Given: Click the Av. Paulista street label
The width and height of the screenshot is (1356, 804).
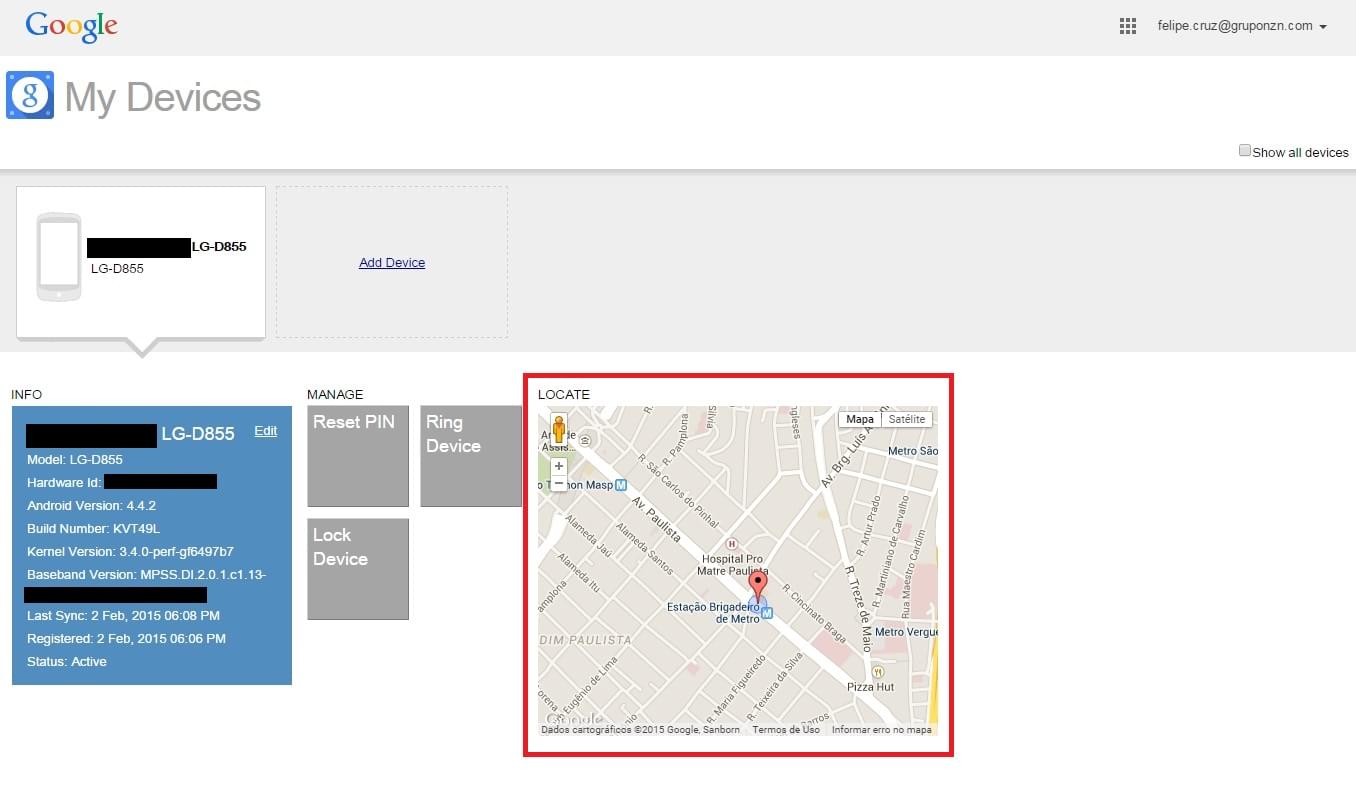Looking at the screenshot, I should [656, 518].
